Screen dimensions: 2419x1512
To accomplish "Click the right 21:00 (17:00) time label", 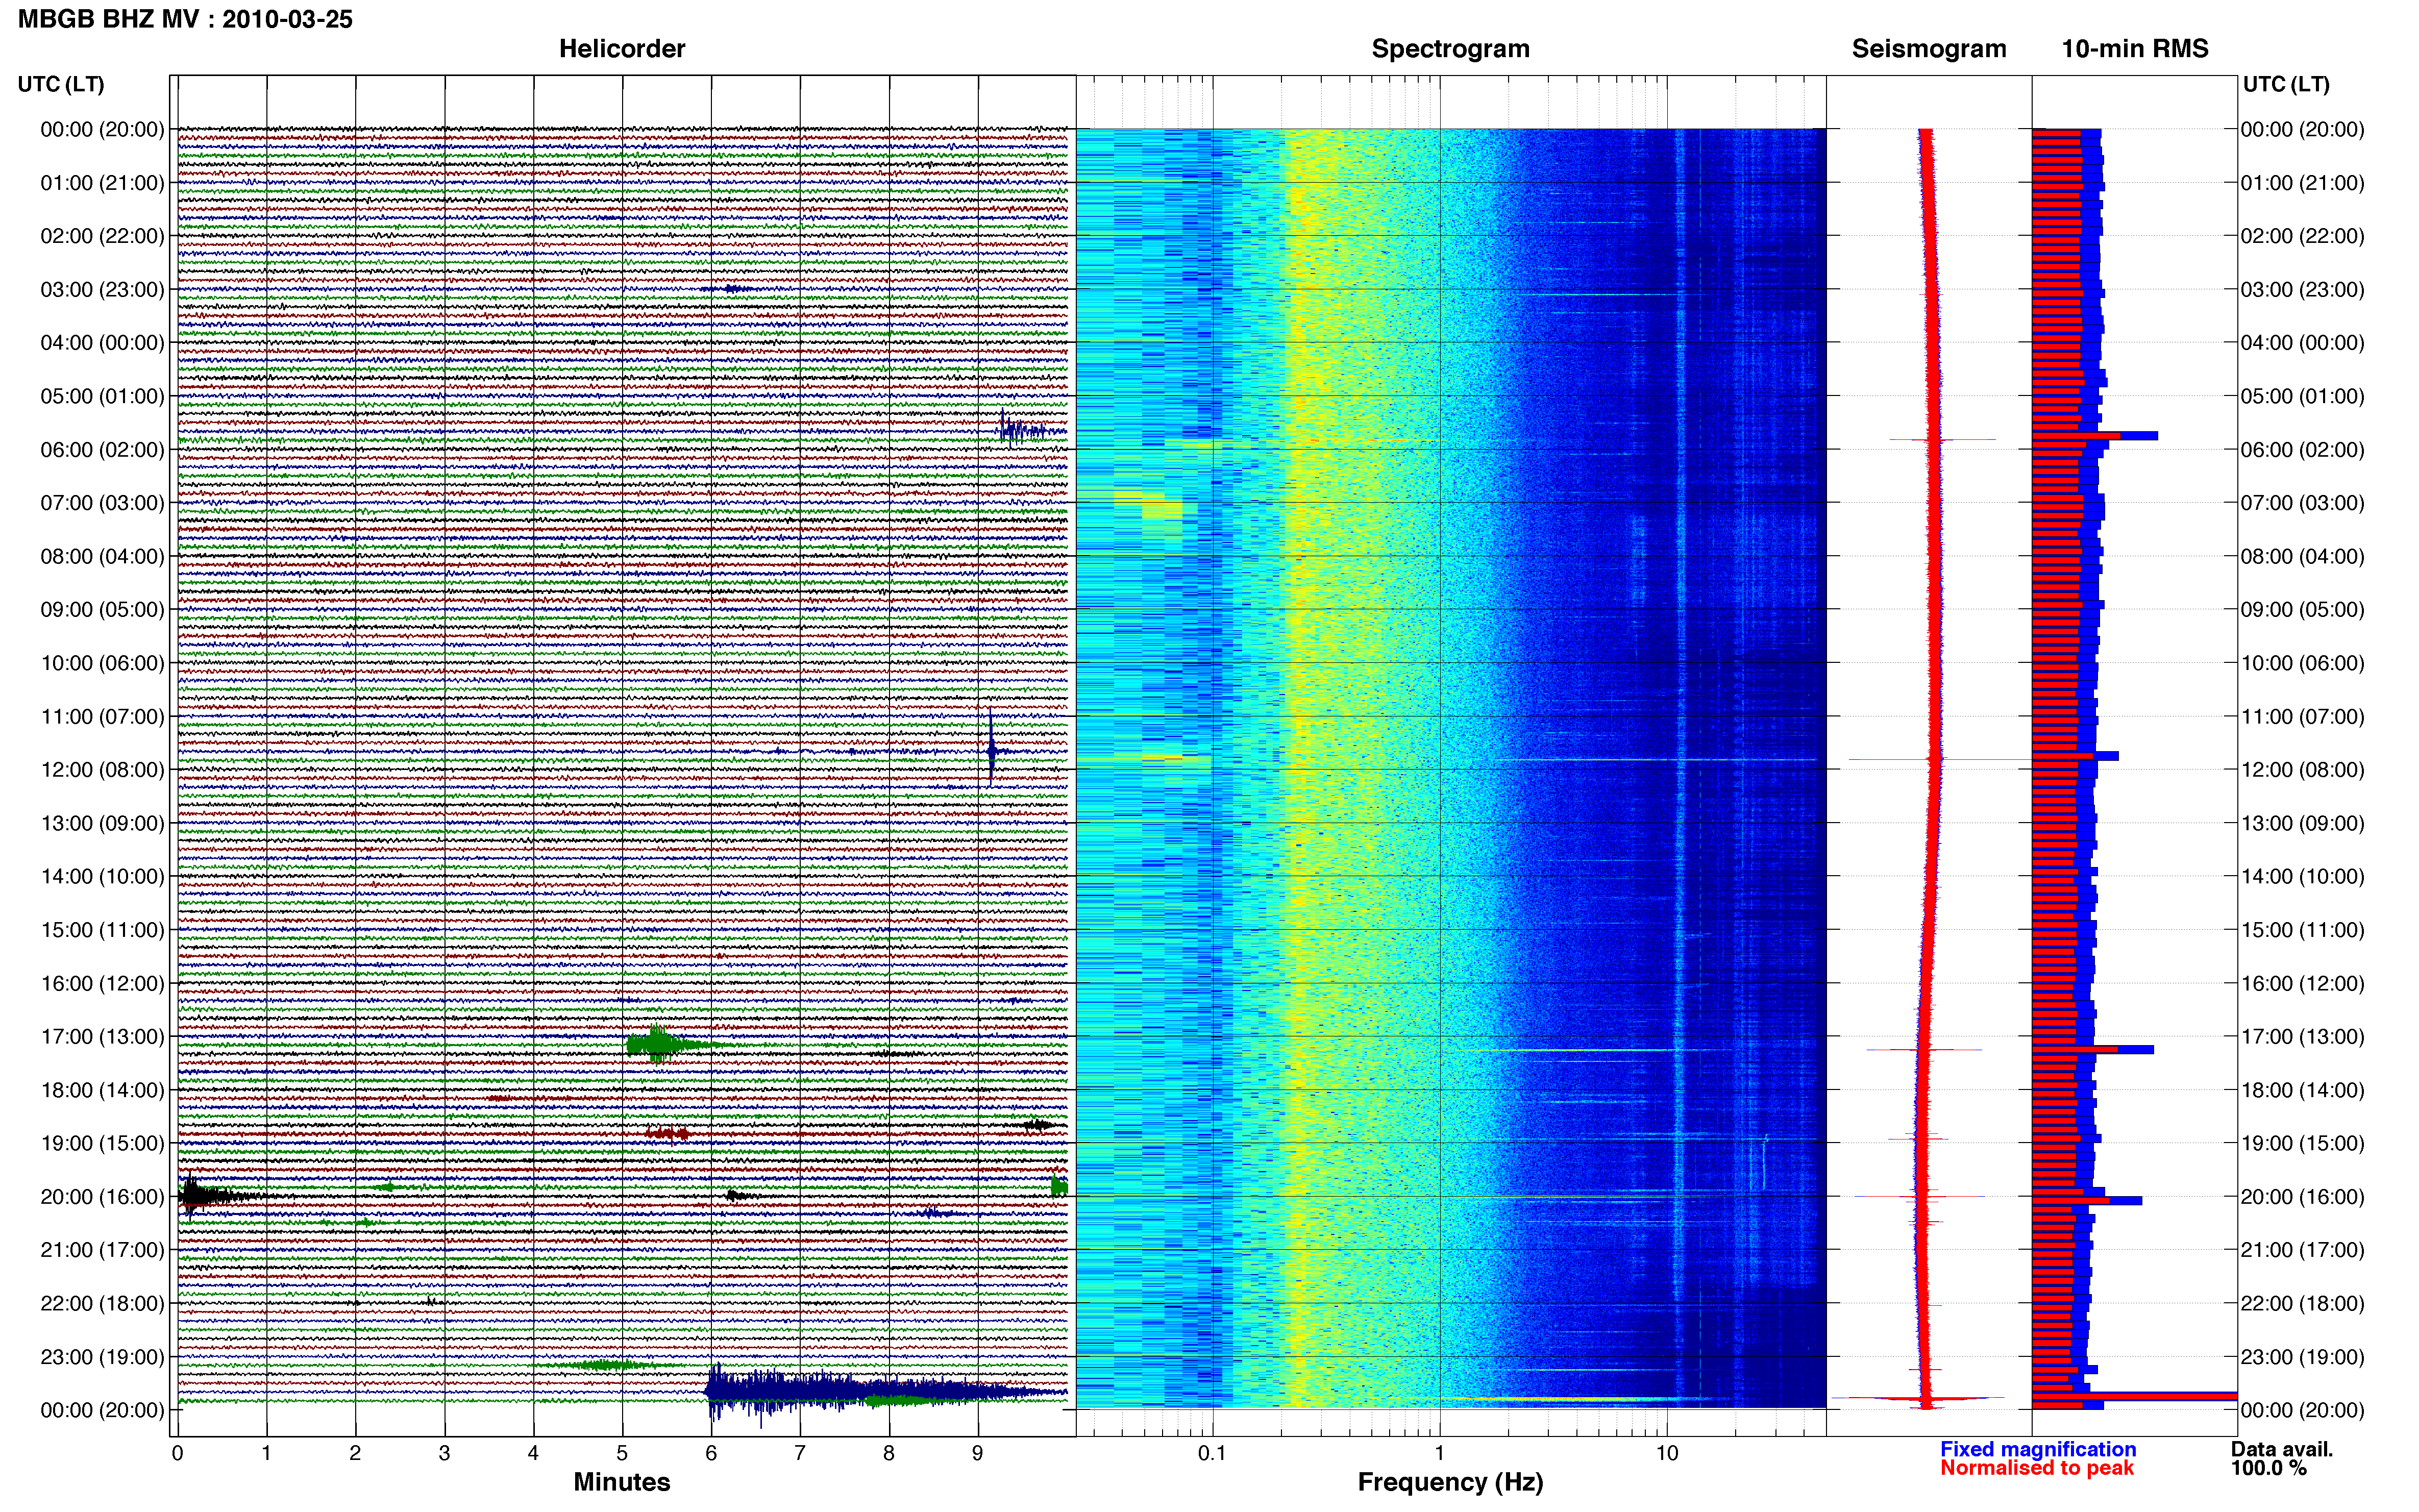I will 2302,1250.
